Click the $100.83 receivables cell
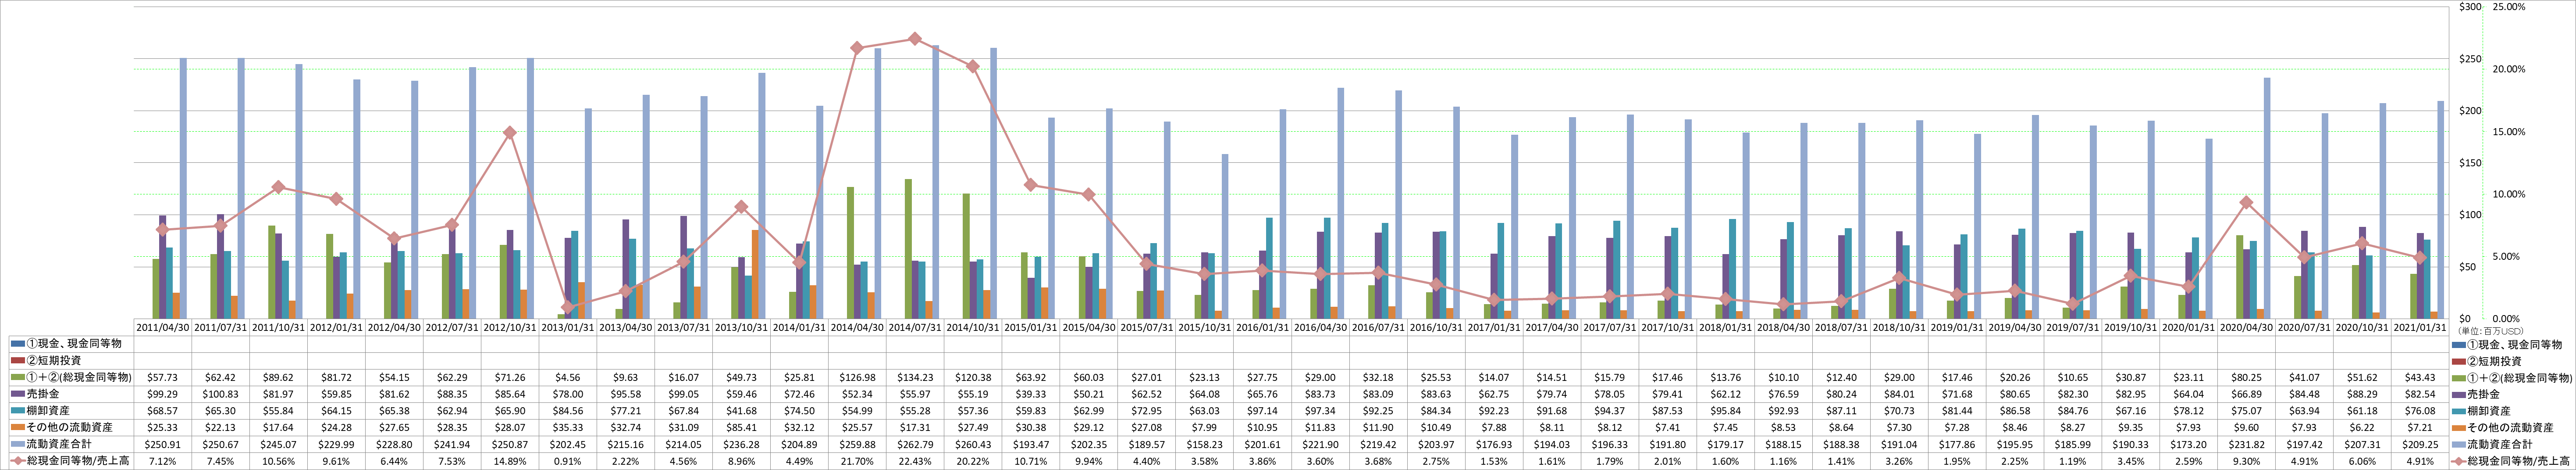Image resolution: width=2576 pixels, height=470 pixels. point(221,395)
